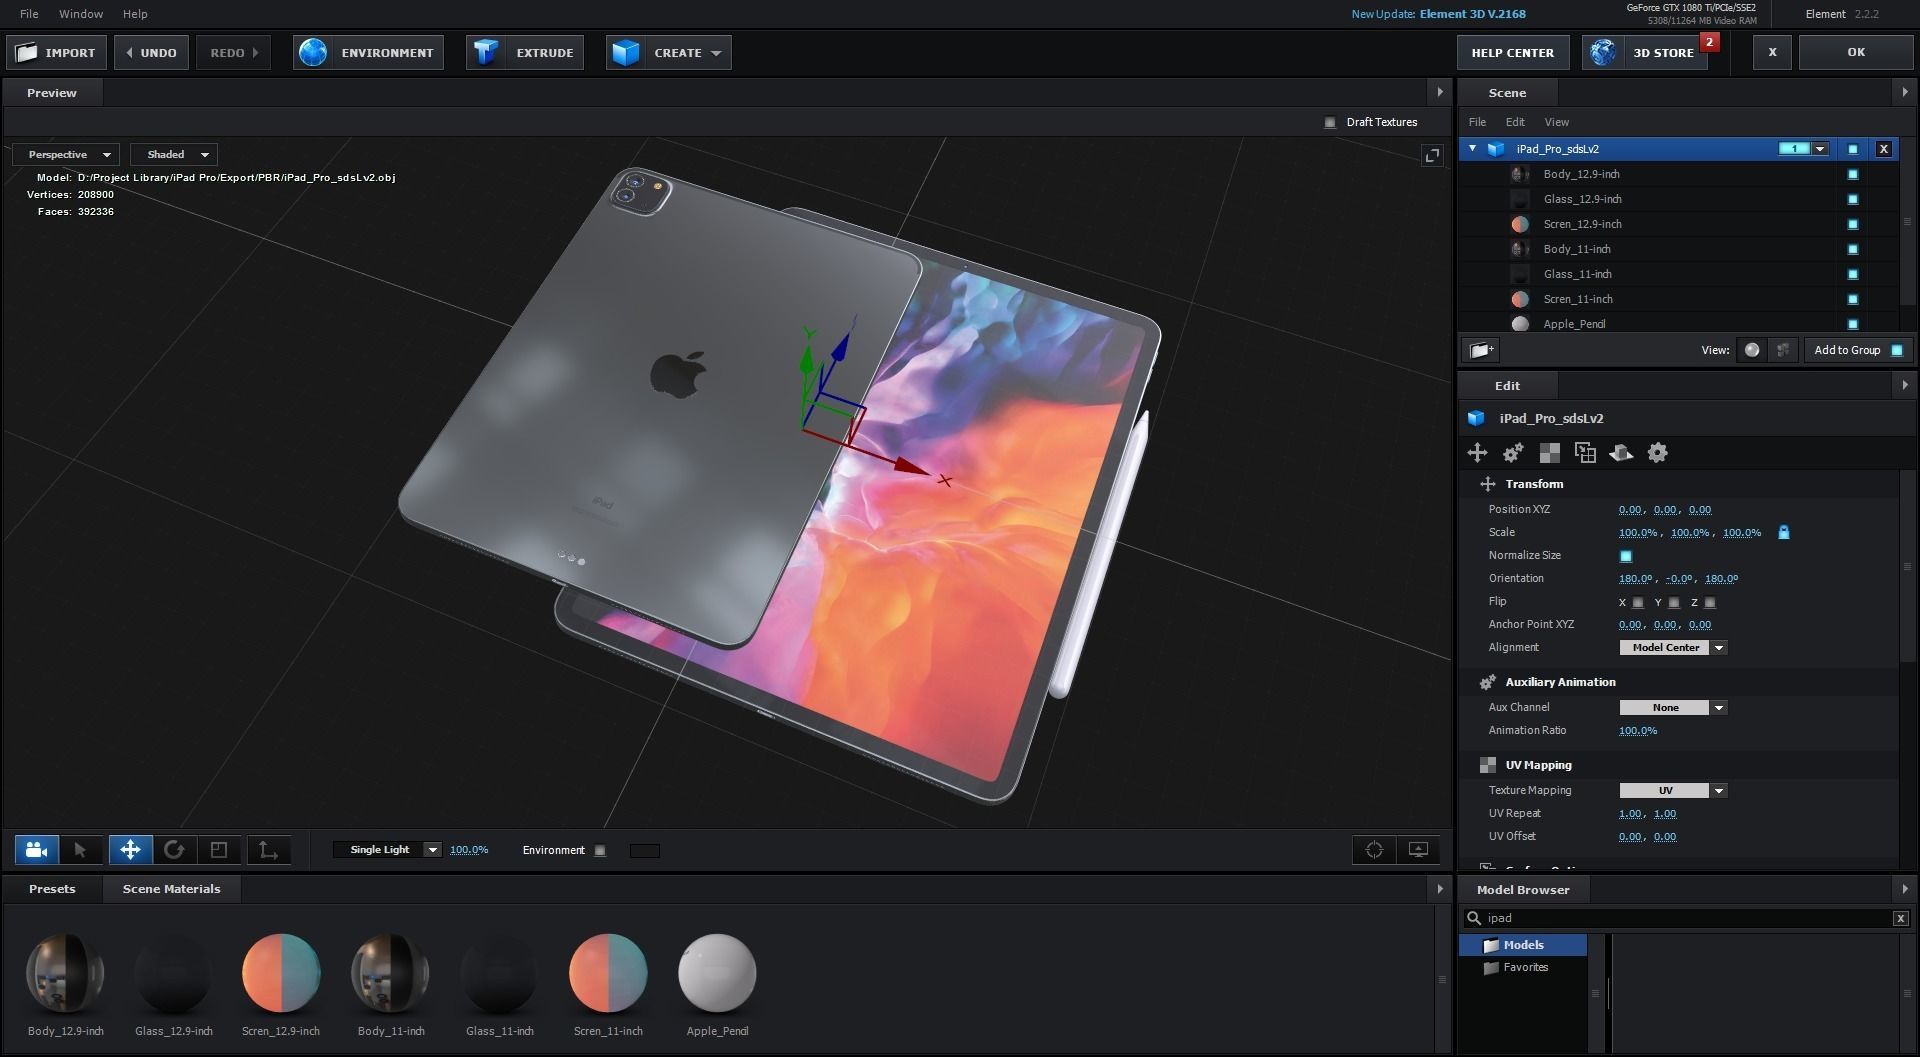The image size is (1920, 1057).
Task: Open the Transform section icon in Edit
Action: point(1477,453)
